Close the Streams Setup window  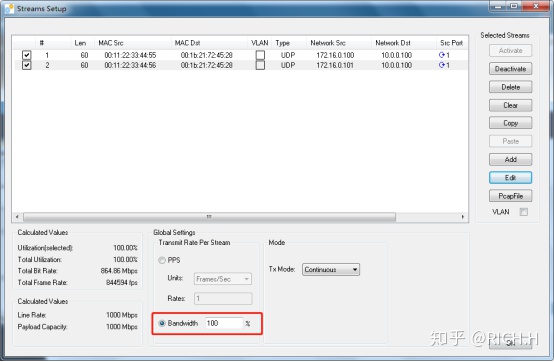tap(536, 6)
